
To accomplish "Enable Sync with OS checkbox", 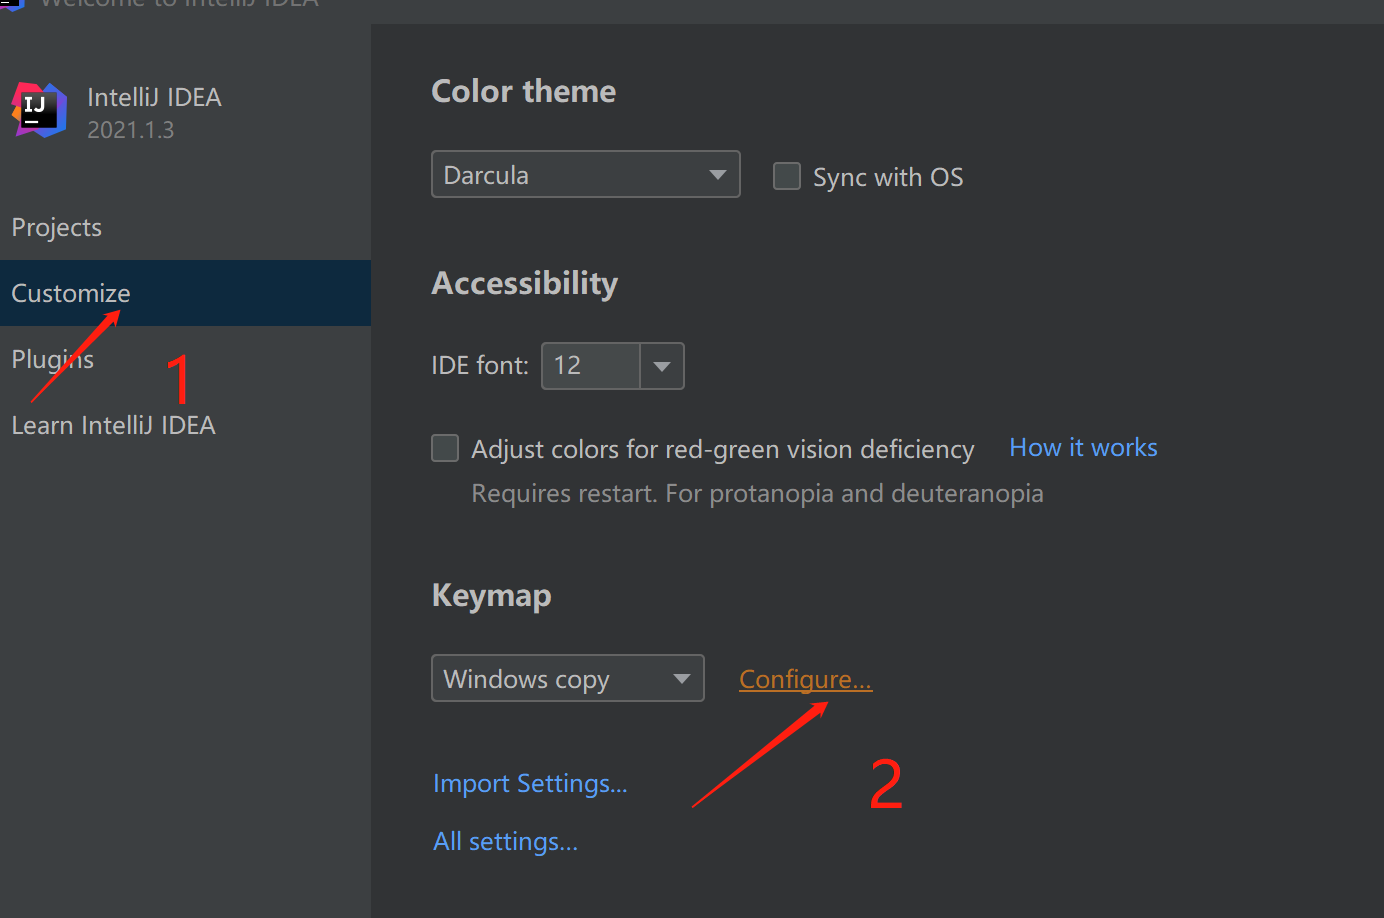I will 787,177.
